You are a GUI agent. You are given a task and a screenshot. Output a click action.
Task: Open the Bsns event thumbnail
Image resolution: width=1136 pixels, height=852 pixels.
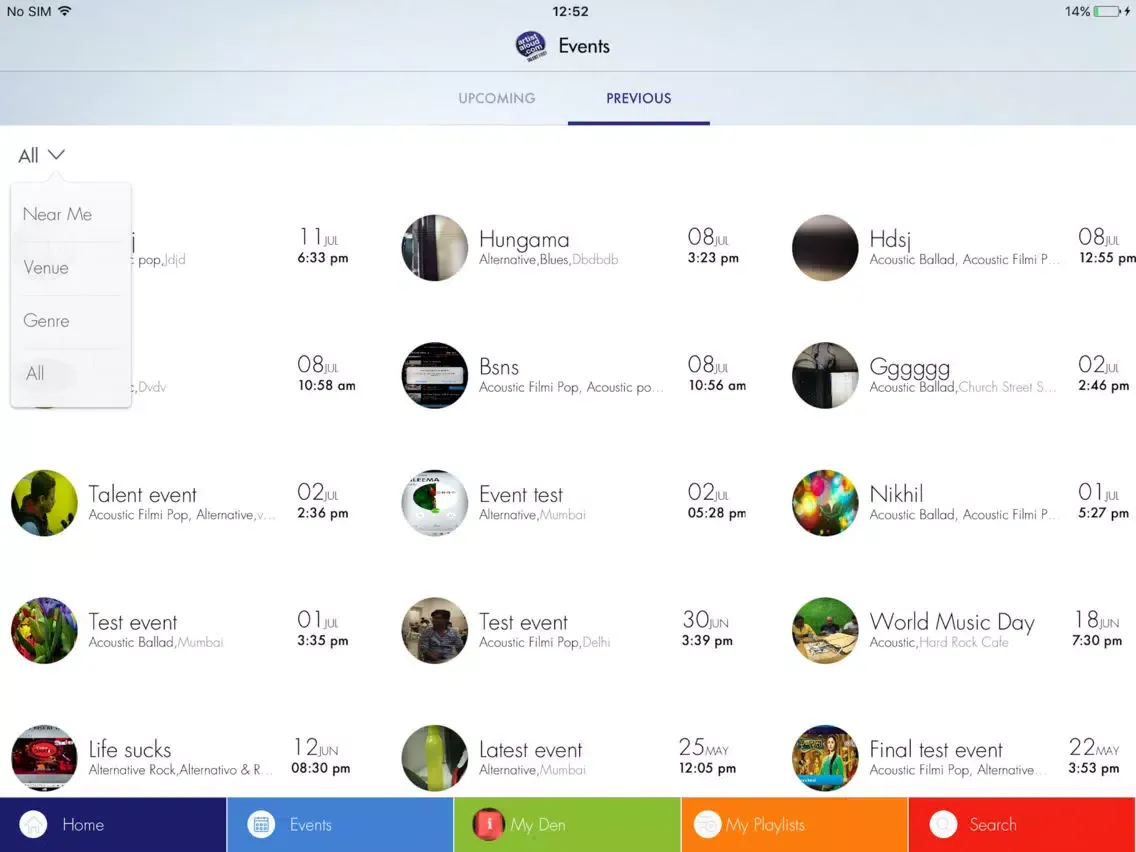point(435,376)
